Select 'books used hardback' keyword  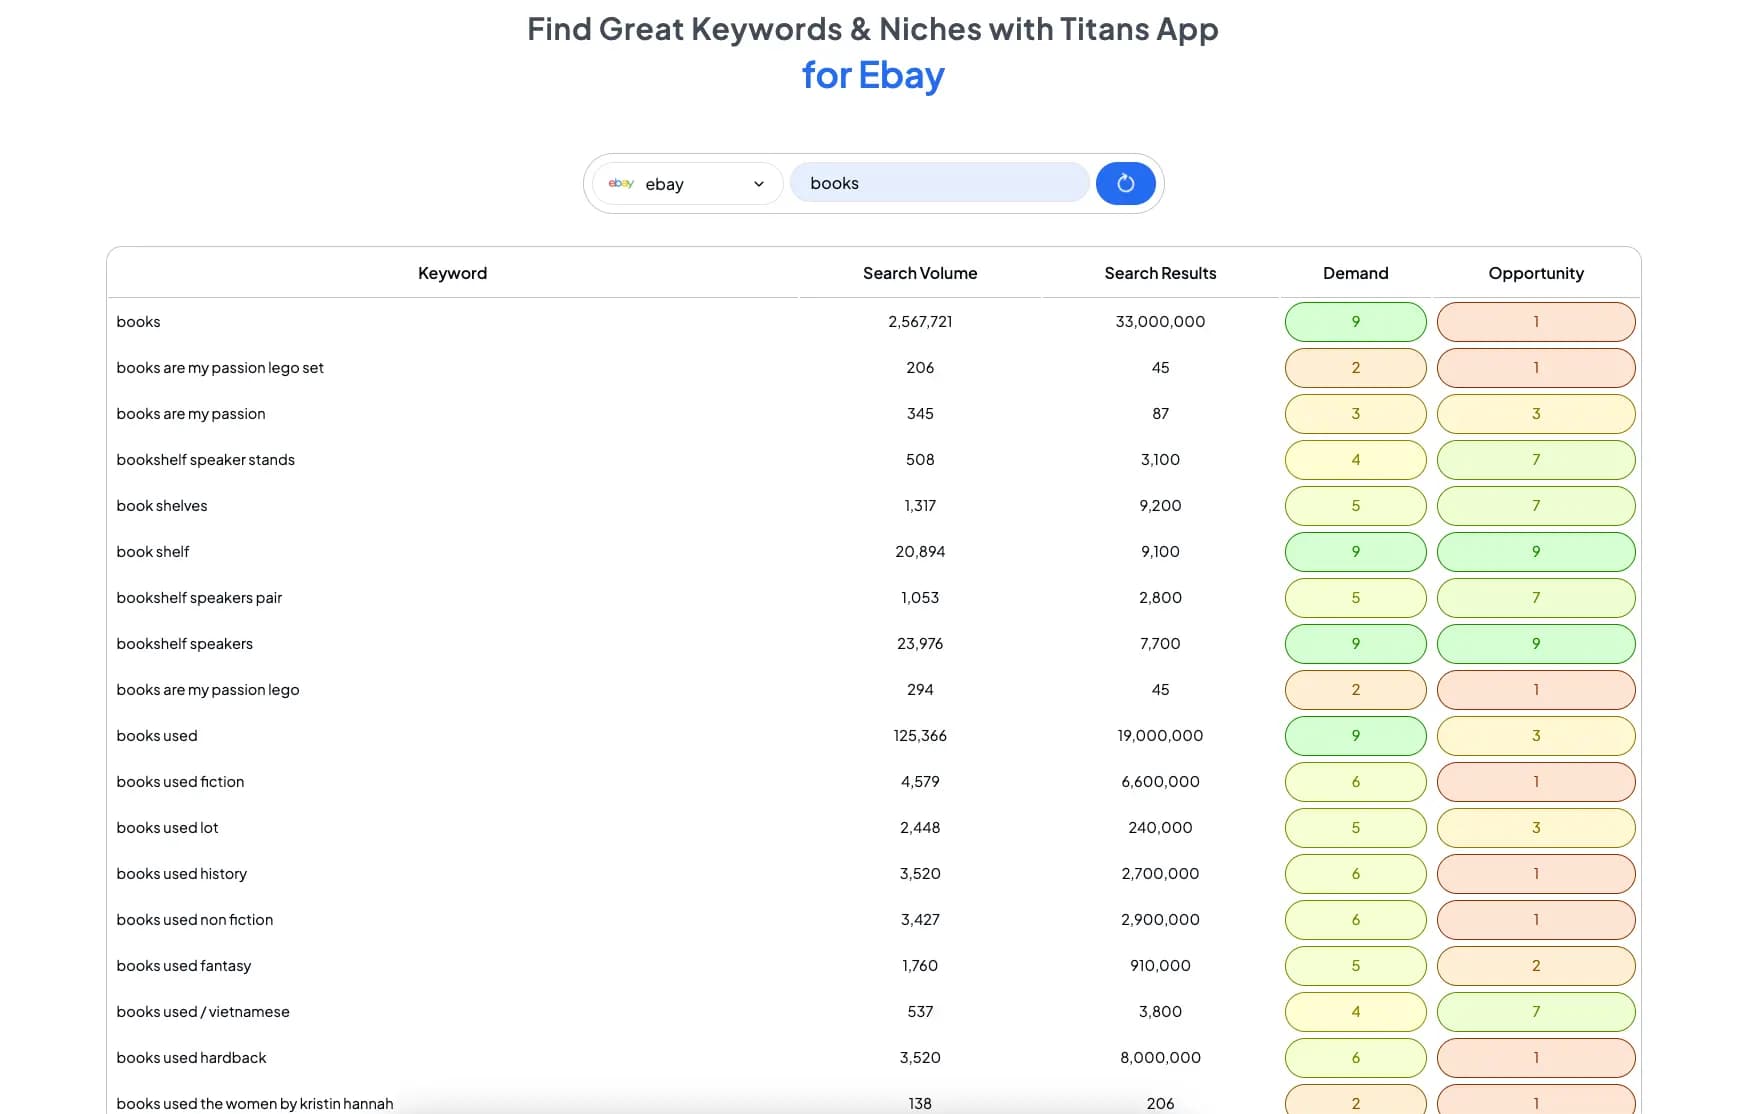click(x=191, y=1057)
